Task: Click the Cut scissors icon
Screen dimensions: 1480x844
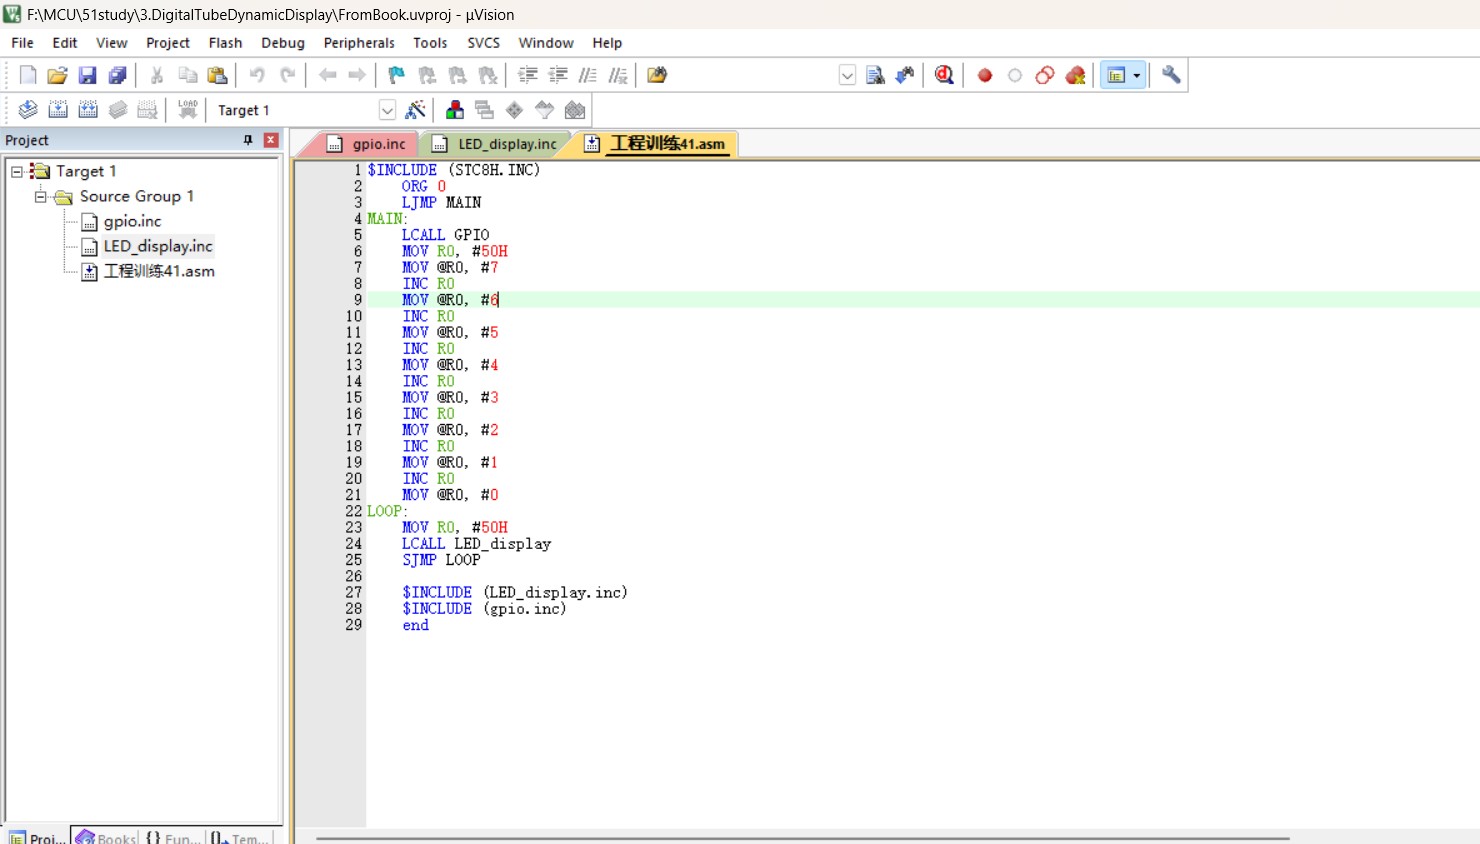Action: pyautogui.click(x=157, y=75)
